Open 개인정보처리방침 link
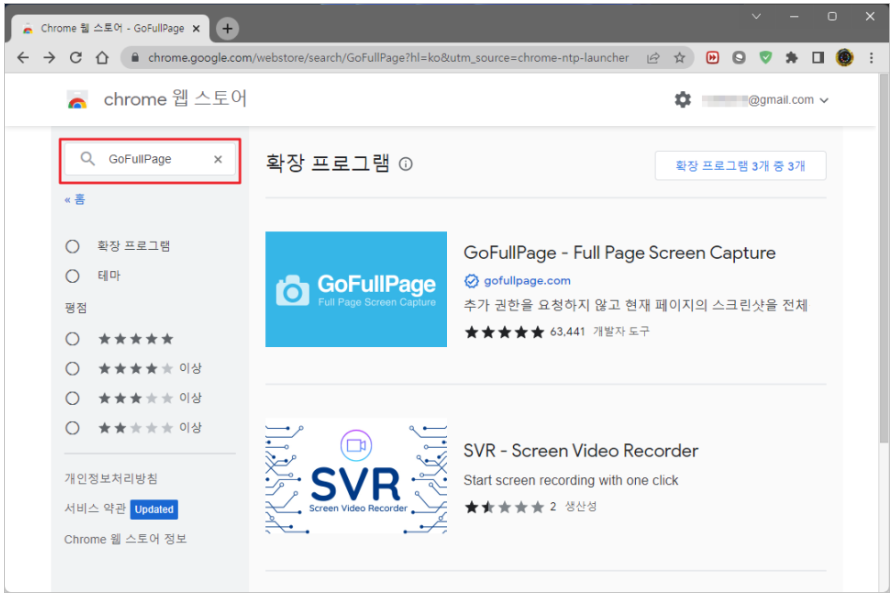This screenshot has width=894, height=597. click(111, 479)
